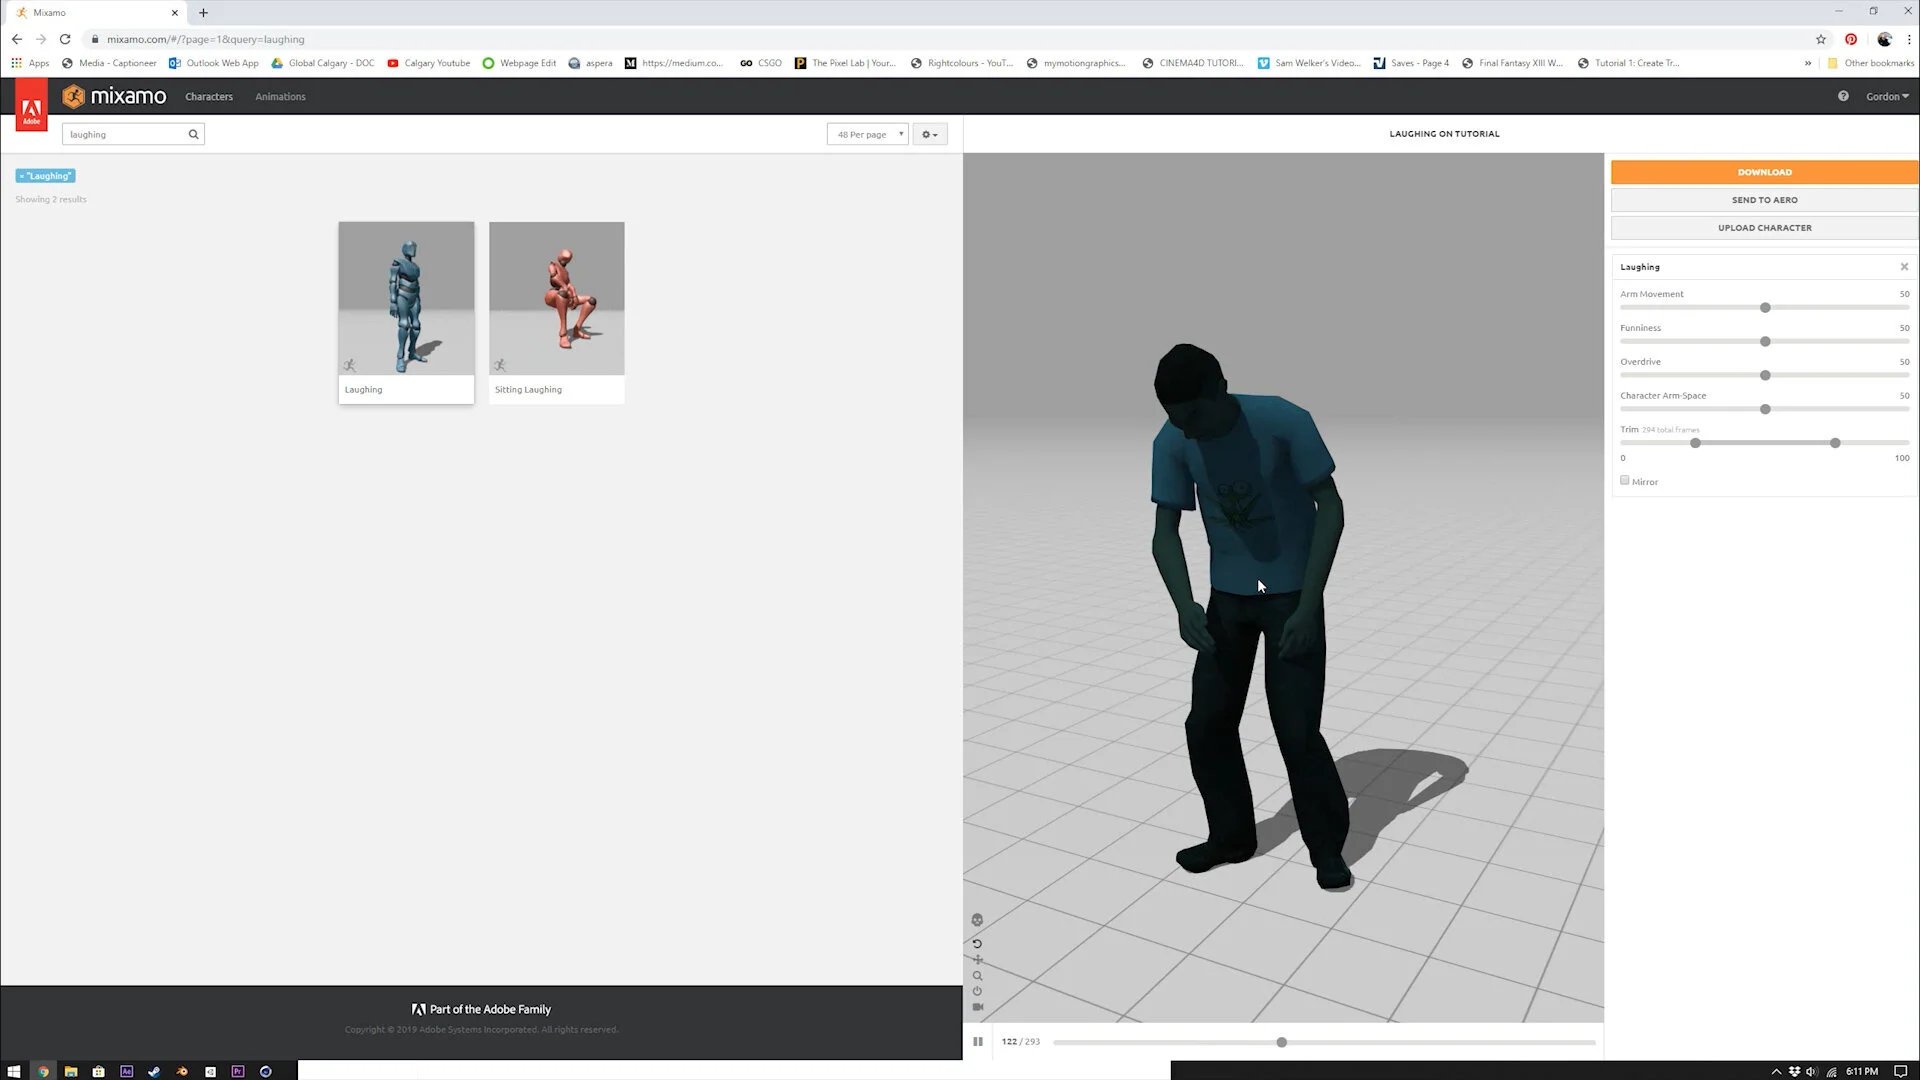Enable the Mirror checkbox
The image size is (1920, 1080).
coord(1624,481)
